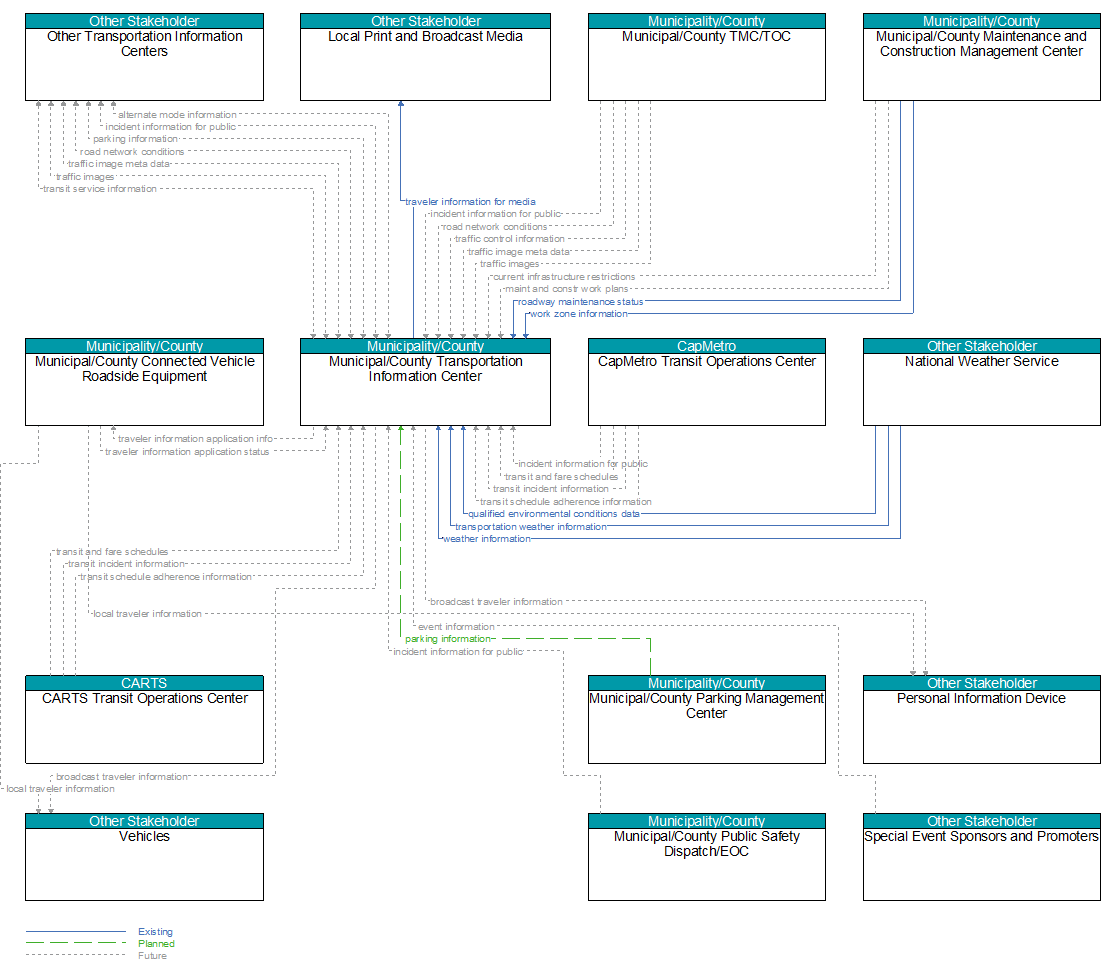1111x974 pixels.
Task: Select the Personal Information Device box
Action: pos(981,719)
